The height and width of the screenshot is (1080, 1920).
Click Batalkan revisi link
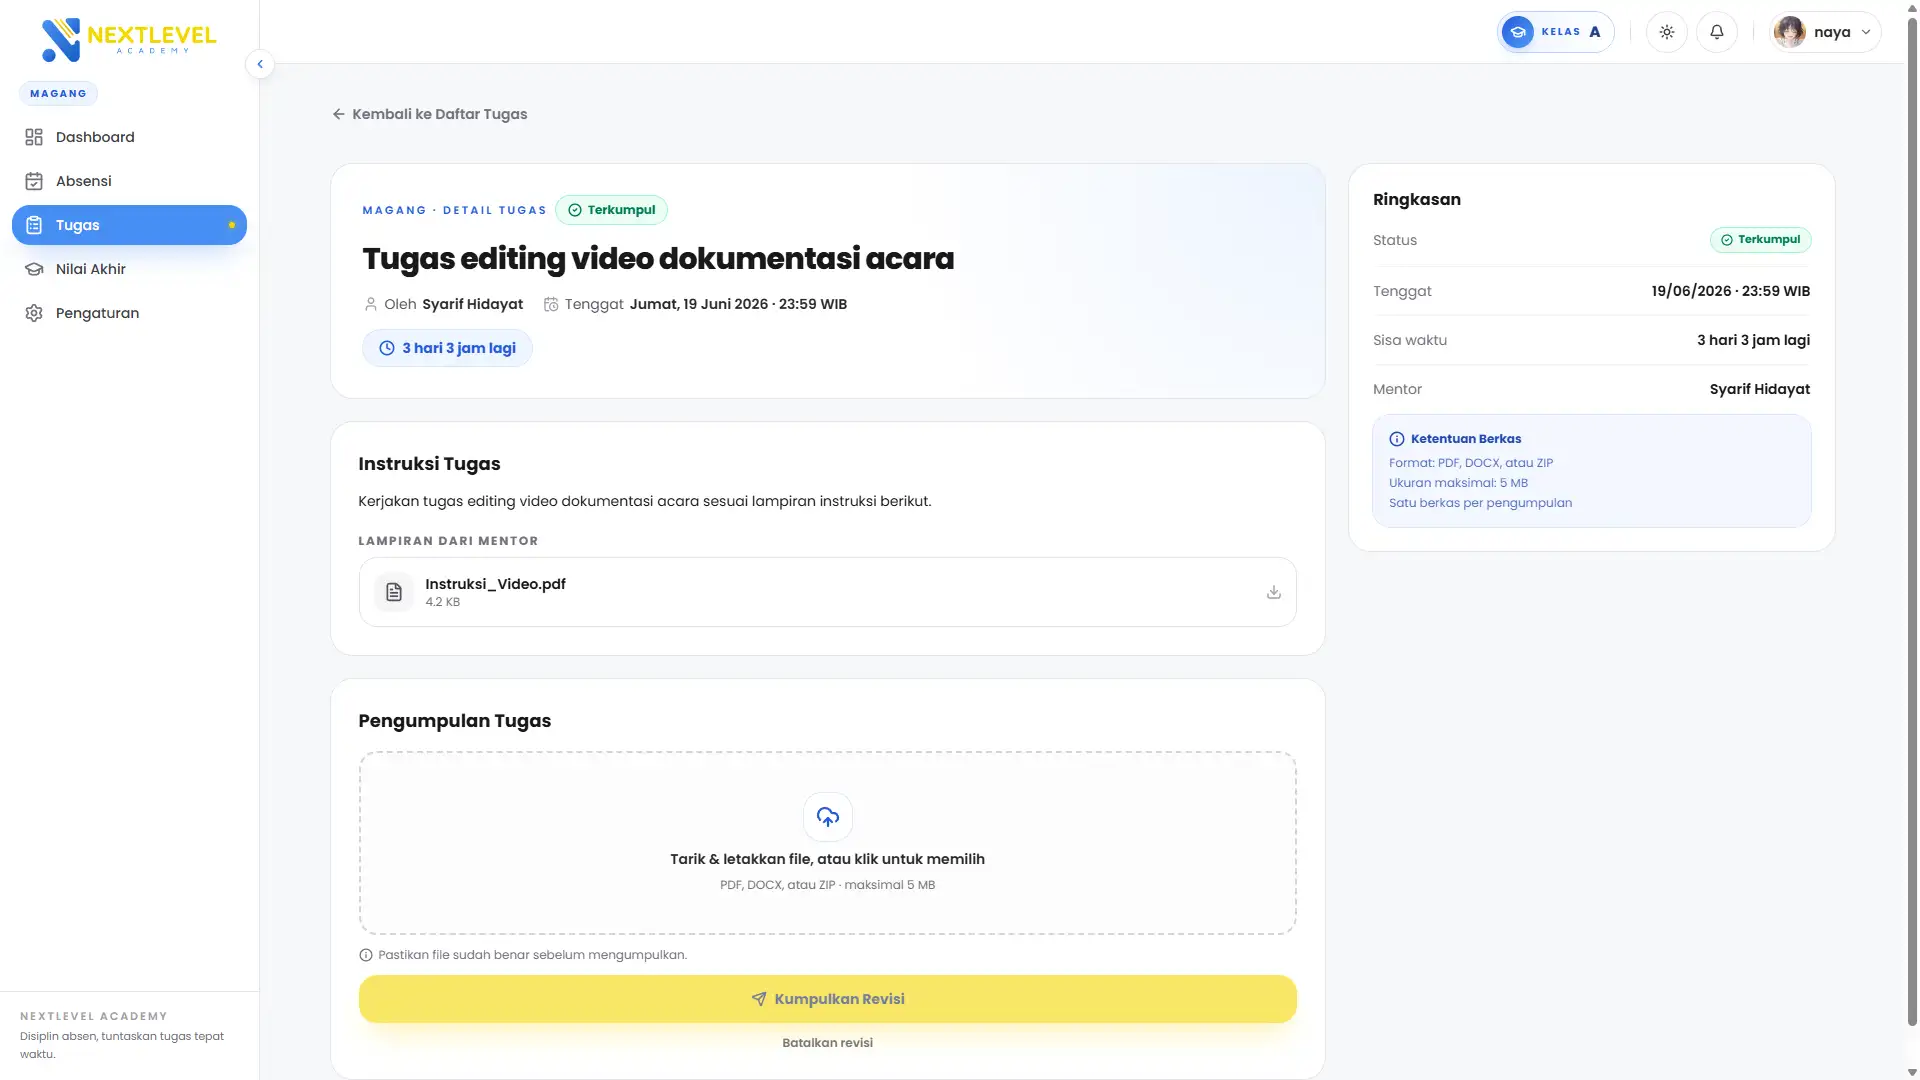pos(827,1043)
